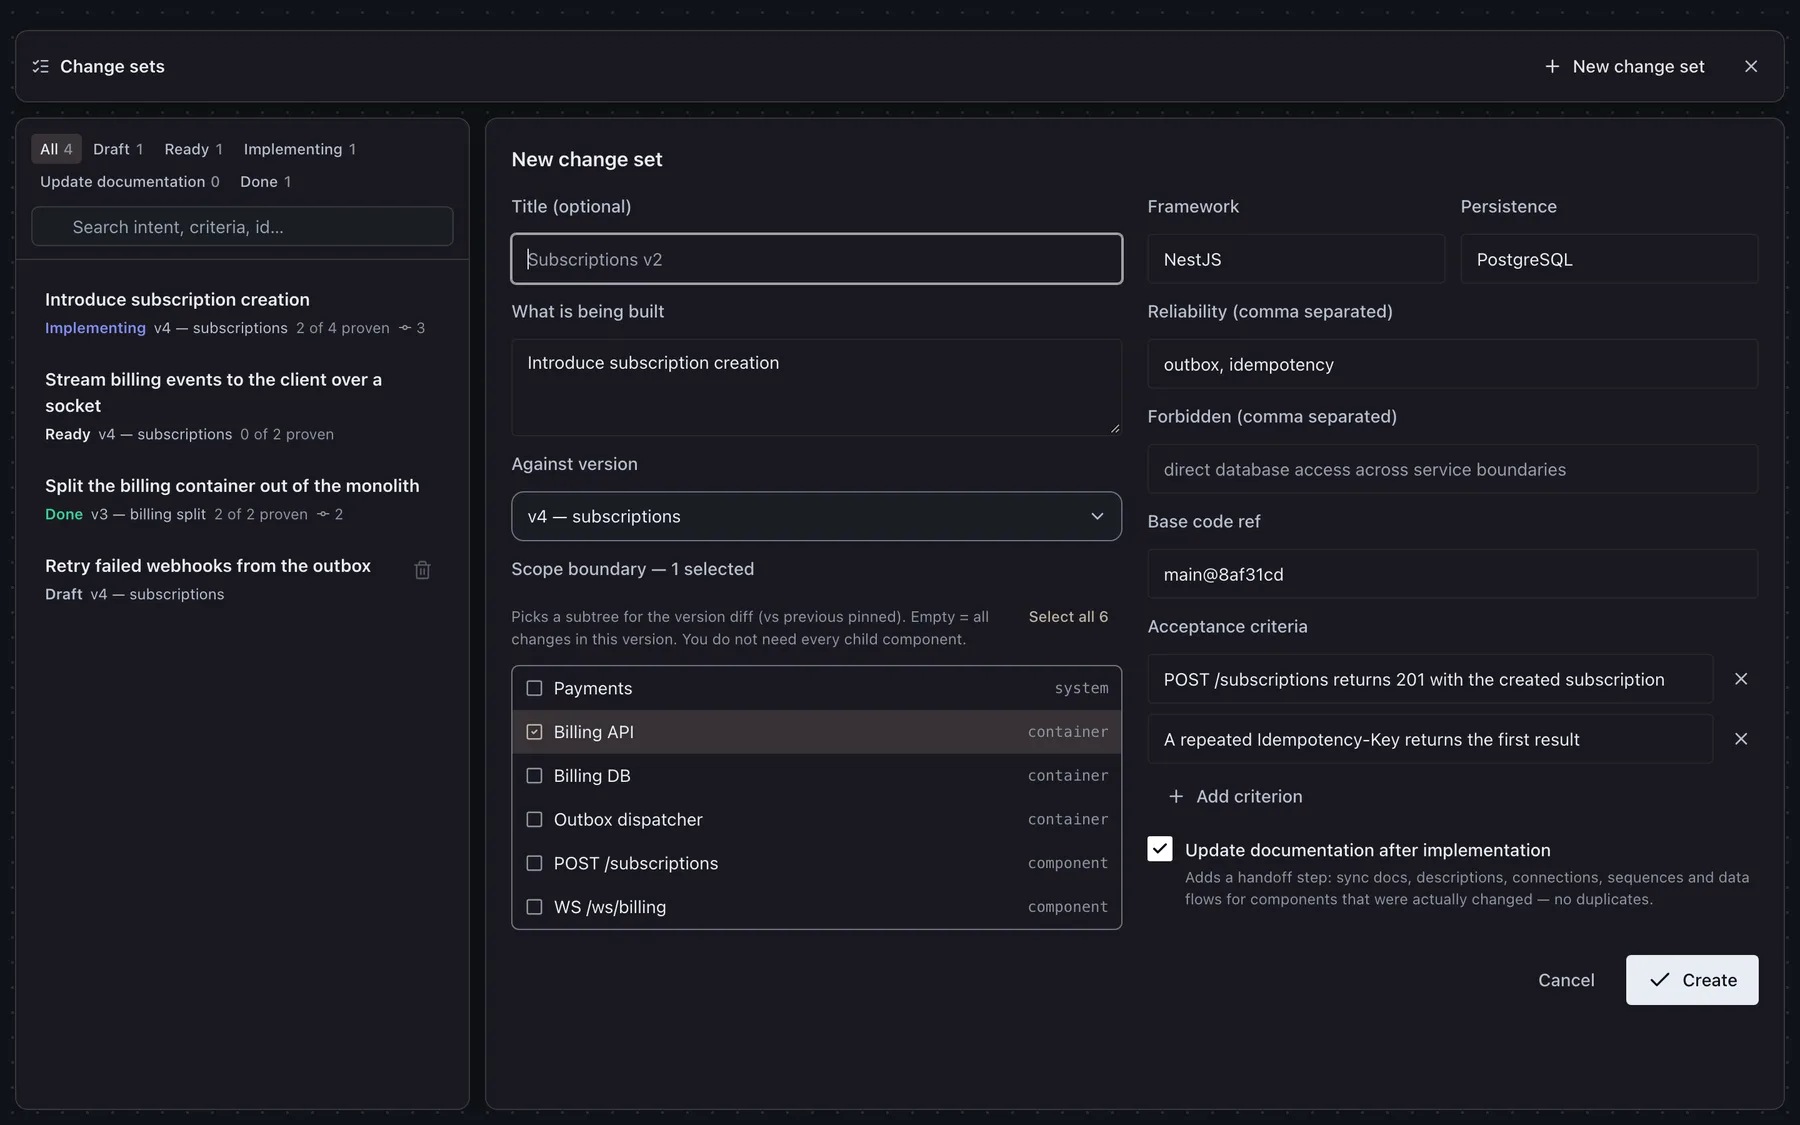Remove the POST /subscriptions returns 201 criterion
This screenshot has width=1800, height=1125.
pyautogui.click(x=1741, y=679)
